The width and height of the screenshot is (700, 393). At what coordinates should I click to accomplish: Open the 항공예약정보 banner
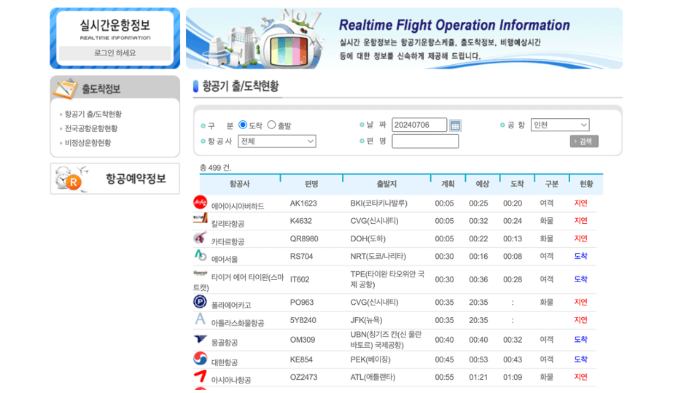coord(115,179)
